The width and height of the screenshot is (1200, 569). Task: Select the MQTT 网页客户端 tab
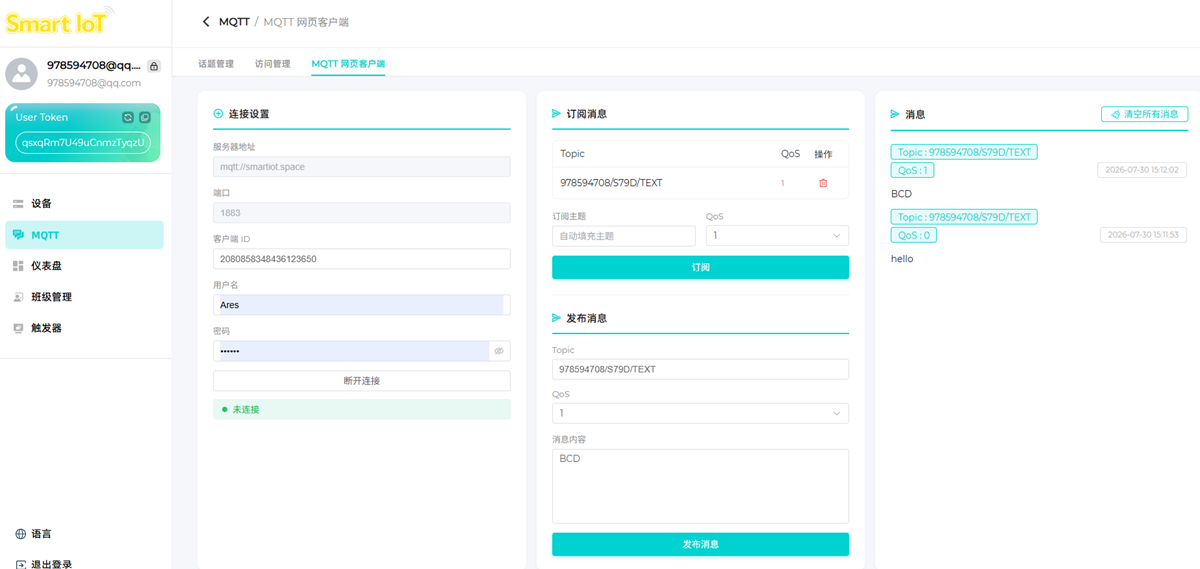tap(348, 64)
